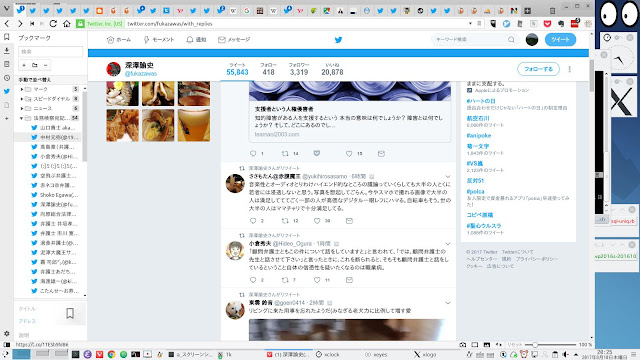This screenshot has width=640, height=360.
Task: Select the いいね 20,878 profile tab
Action: click(x=332, y=69)
